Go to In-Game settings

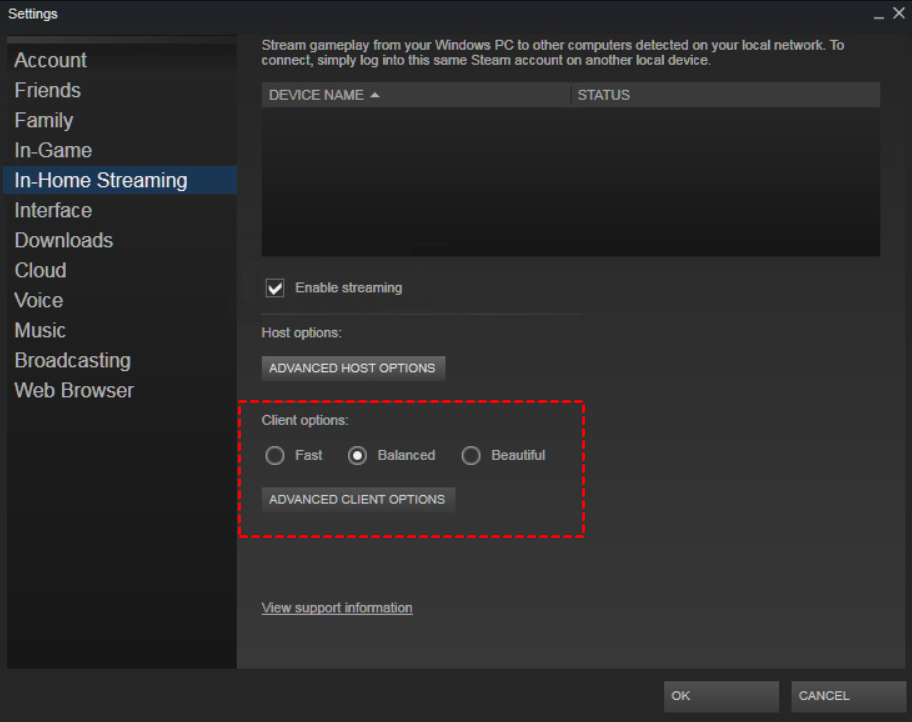(x=53, y=150)
